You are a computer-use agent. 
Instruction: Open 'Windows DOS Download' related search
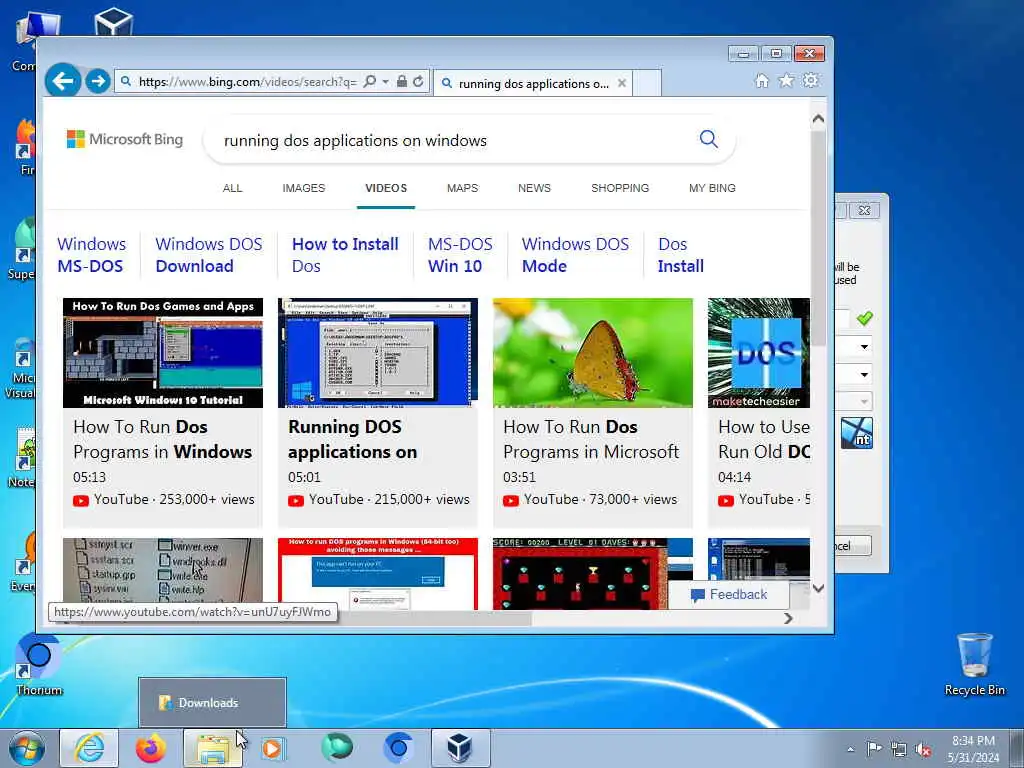[x=208, y=255]
